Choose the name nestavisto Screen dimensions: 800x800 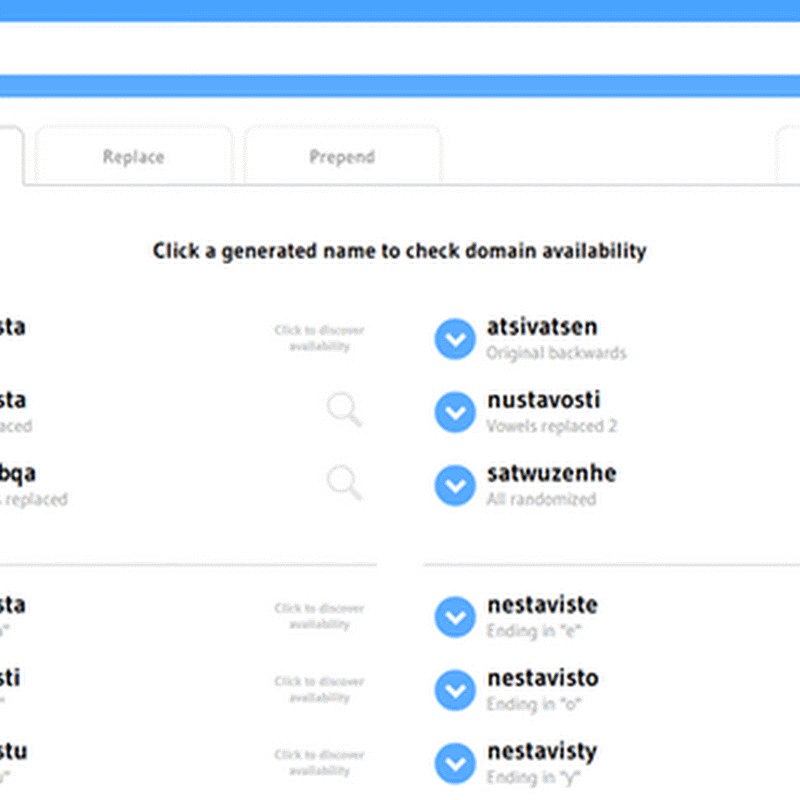tap(542, 678)
